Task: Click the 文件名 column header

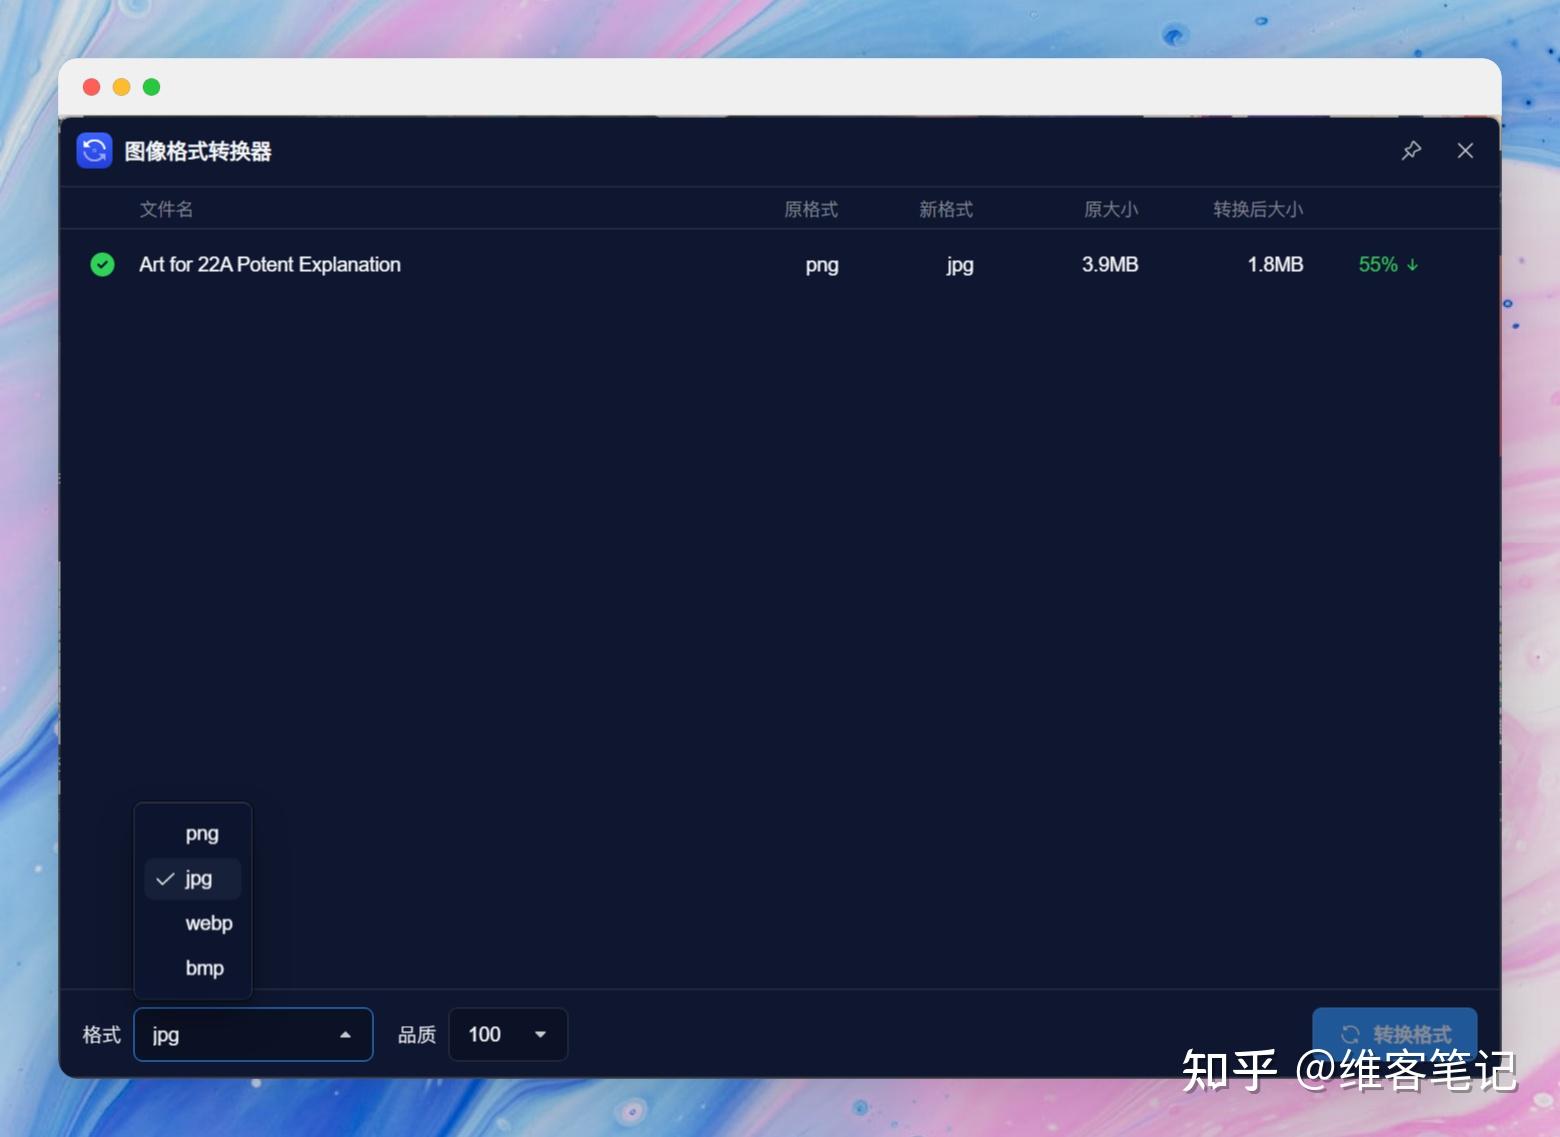Action: pyautogui.click(x=167, y=209)
